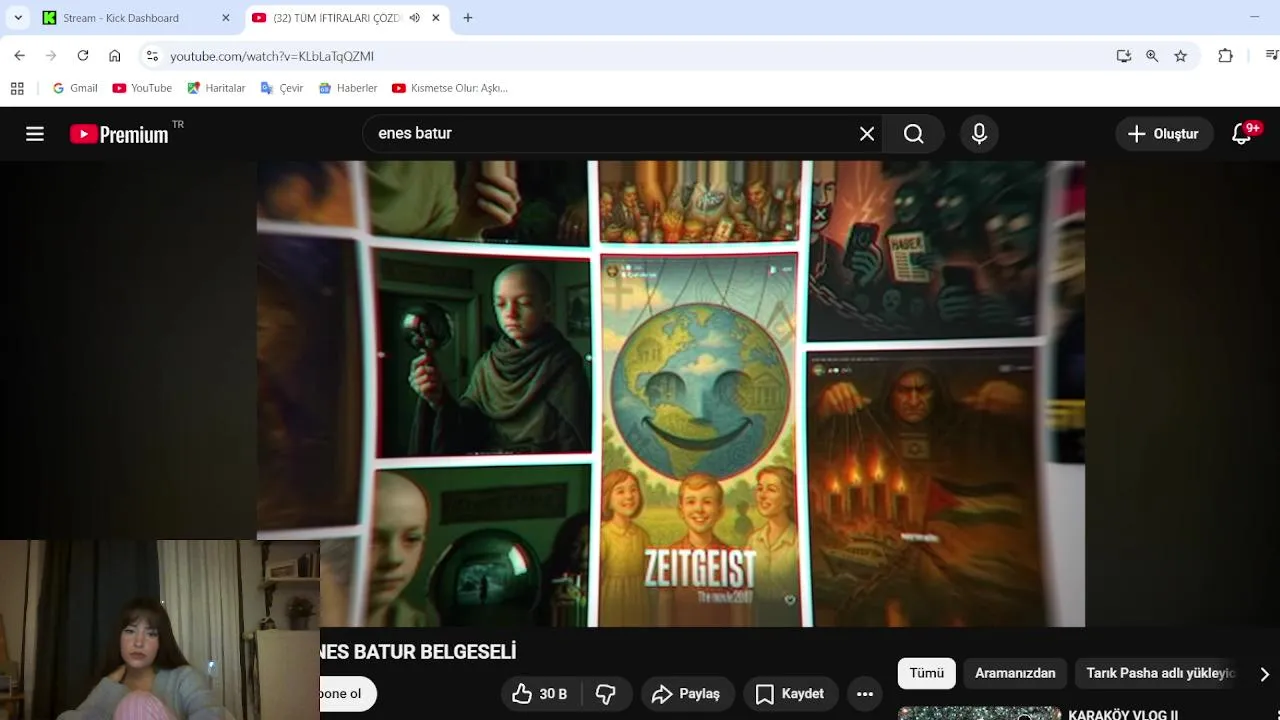This screenshot has height=720, width=1280.
Task: Click the video player area
Action: coord(671,394)
